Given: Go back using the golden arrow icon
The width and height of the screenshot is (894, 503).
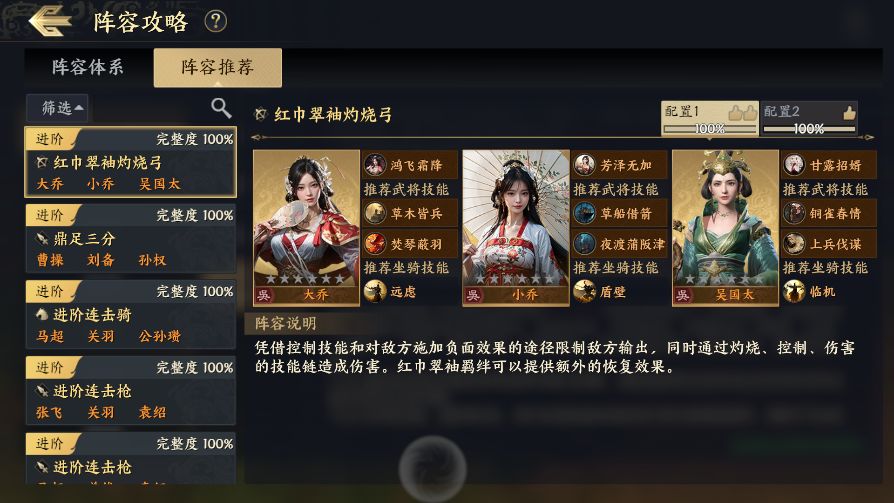Looking at the screenshot, I should 50,21.
